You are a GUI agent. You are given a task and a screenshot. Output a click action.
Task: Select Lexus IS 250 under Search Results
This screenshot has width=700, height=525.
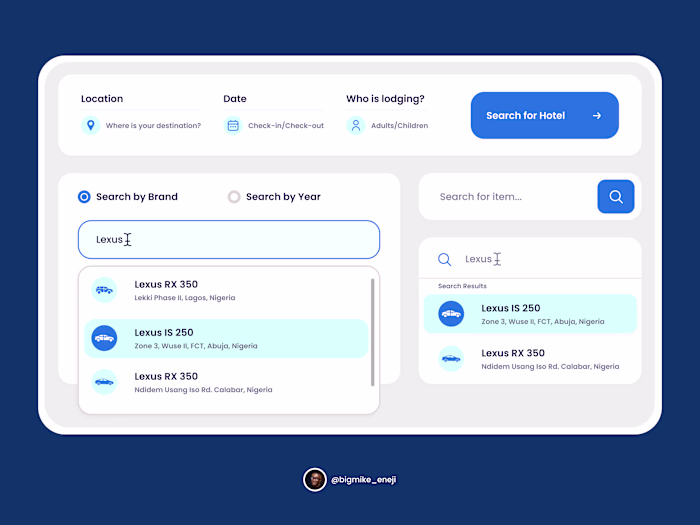click(x=530, y=314)
